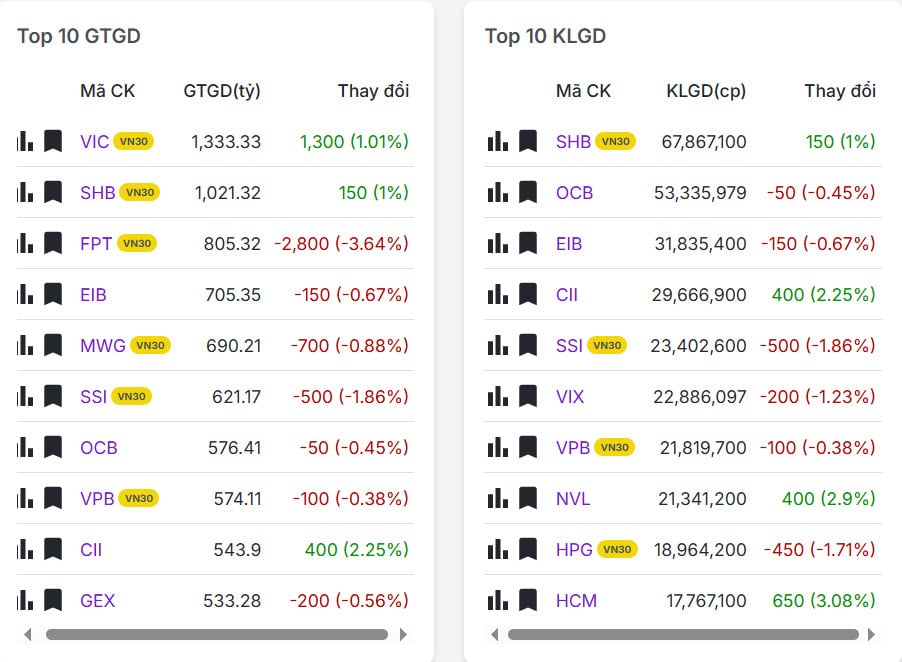
Task: Open the VPB stock detail link
Action: (x=99, y=498)
